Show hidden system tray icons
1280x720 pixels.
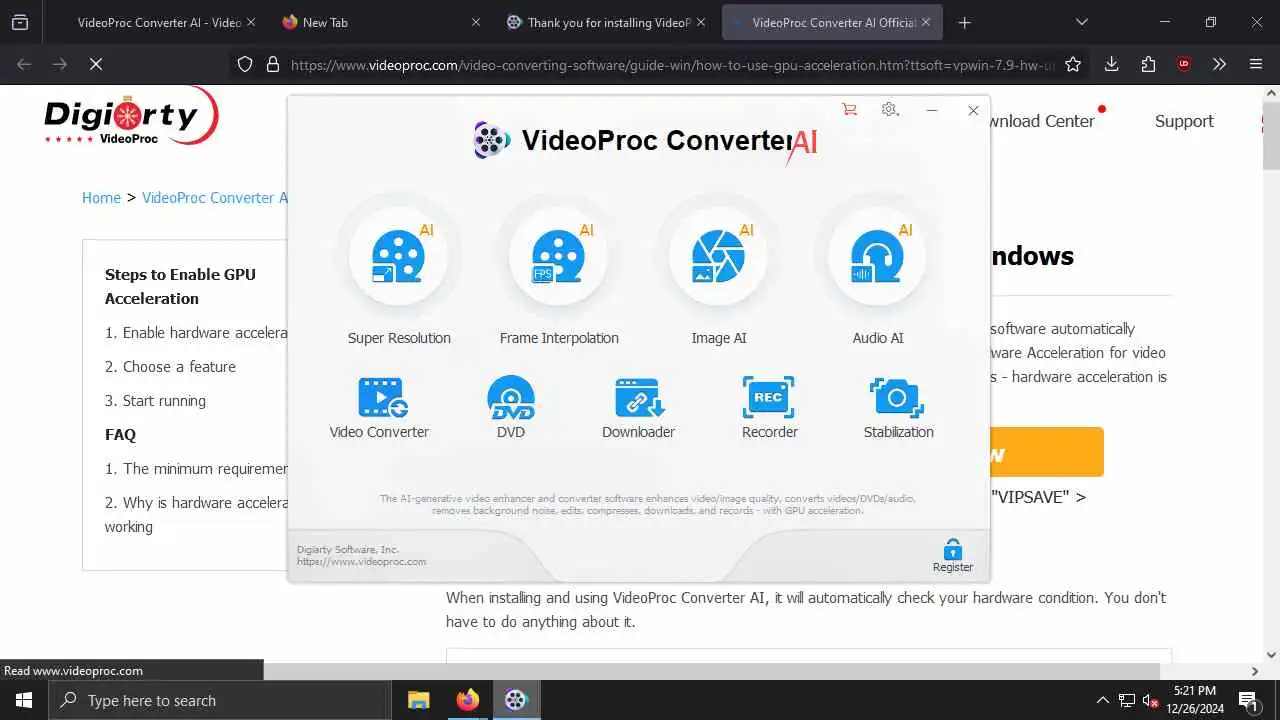point(1102,700)
